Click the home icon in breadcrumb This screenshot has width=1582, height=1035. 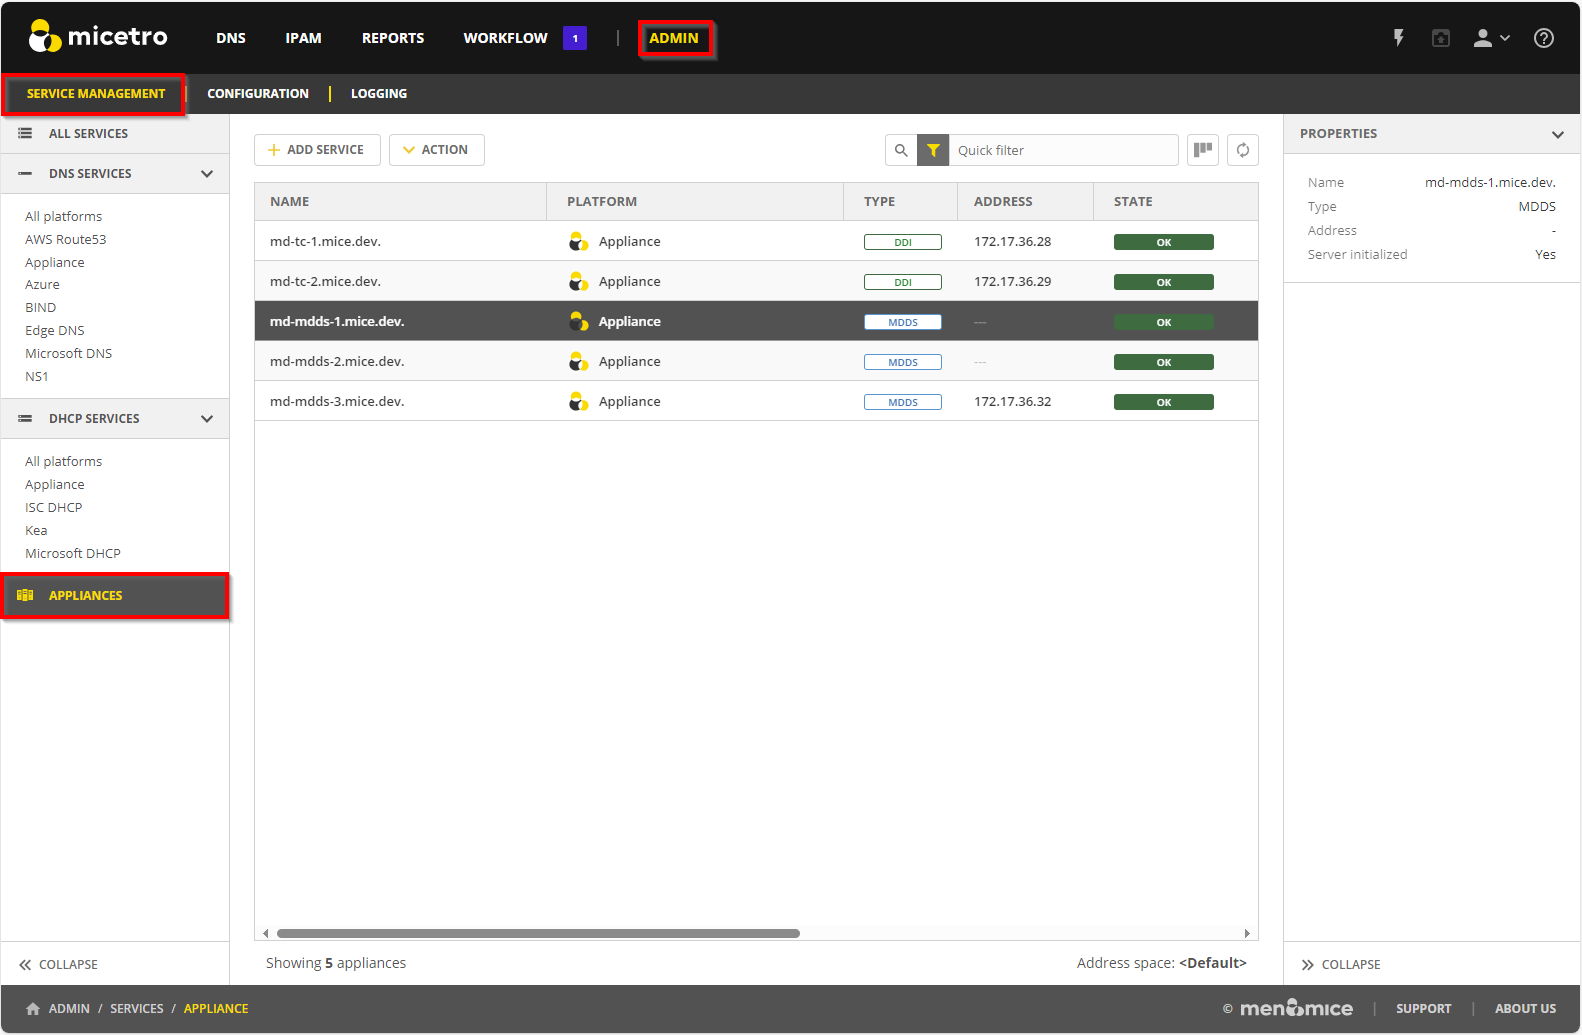33,1009
